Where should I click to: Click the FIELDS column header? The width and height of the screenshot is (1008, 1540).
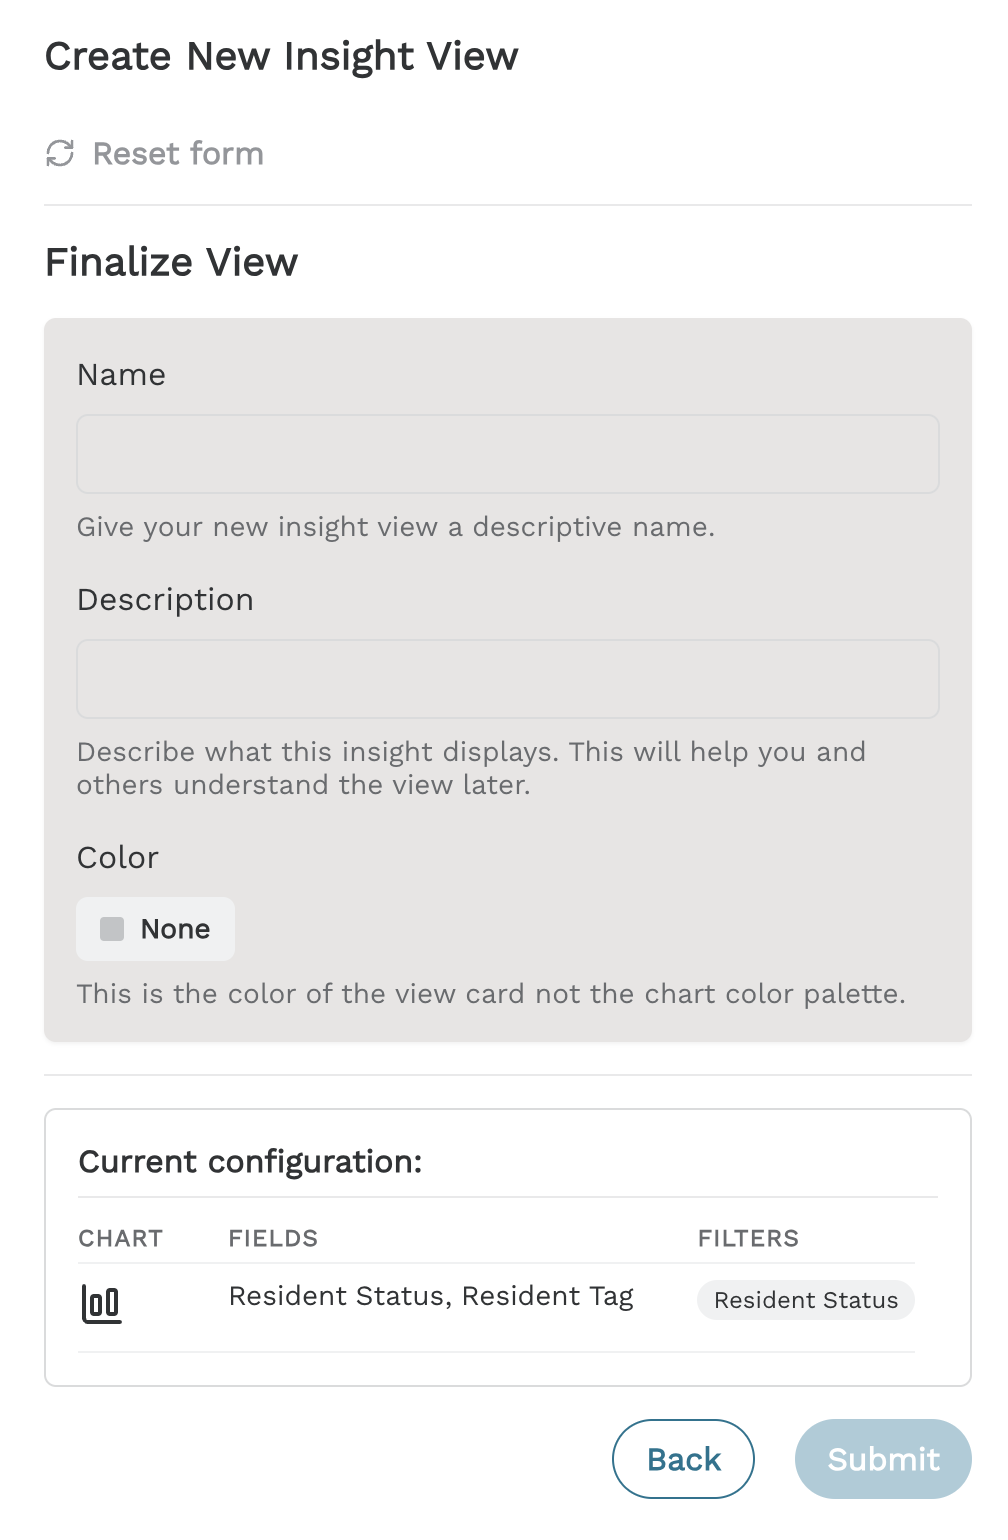pos(273,1238)
